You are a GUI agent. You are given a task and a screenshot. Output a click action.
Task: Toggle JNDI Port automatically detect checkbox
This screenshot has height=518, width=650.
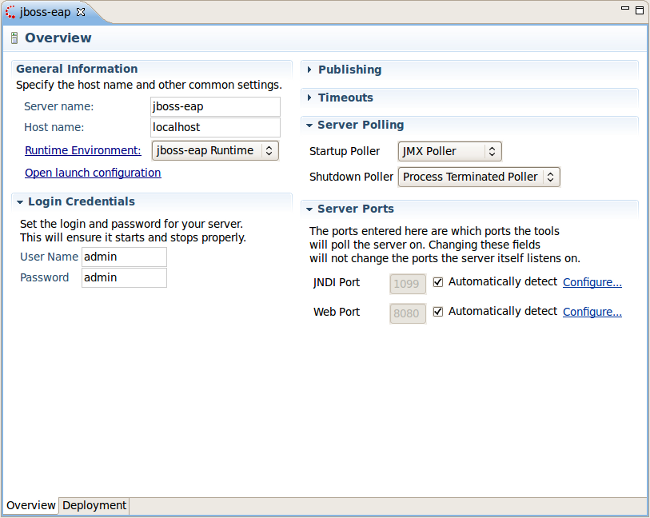tap(438, 282)
